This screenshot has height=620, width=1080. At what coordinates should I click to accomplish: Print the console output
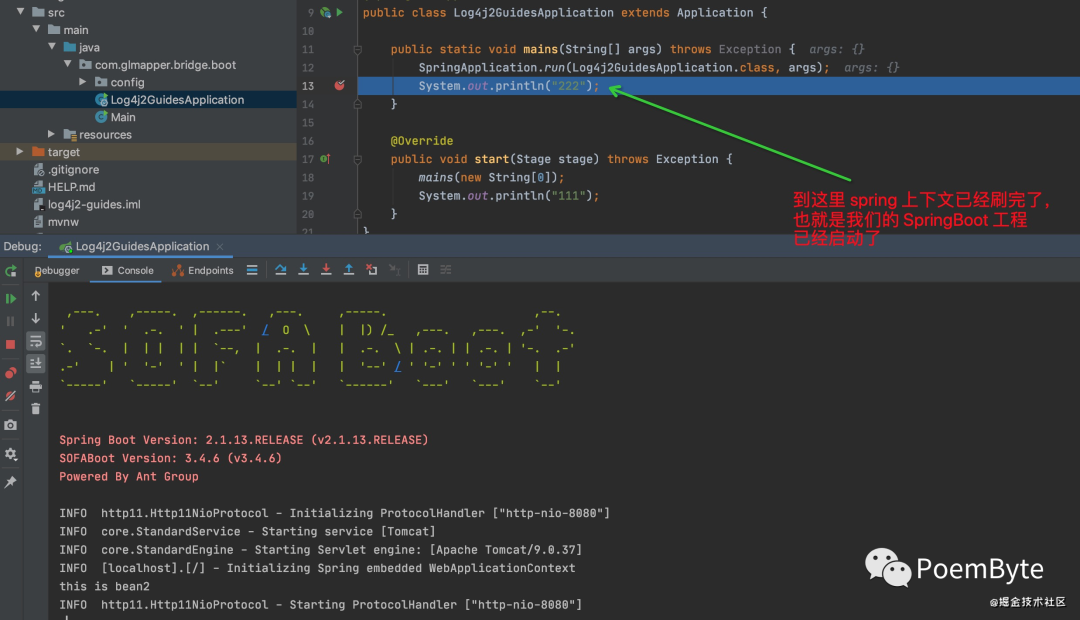click(x=36, y=386)
